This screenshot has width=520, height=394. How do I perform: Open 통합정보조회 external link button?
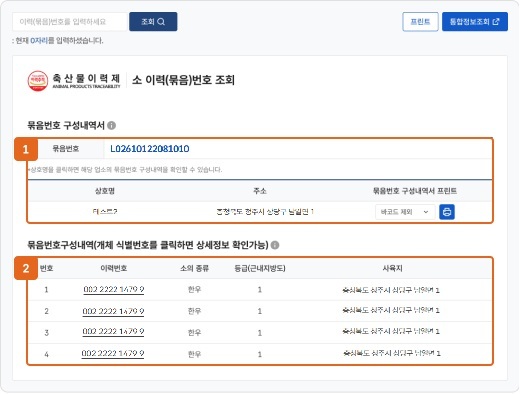pyautogui.click(x=475, y=22)
